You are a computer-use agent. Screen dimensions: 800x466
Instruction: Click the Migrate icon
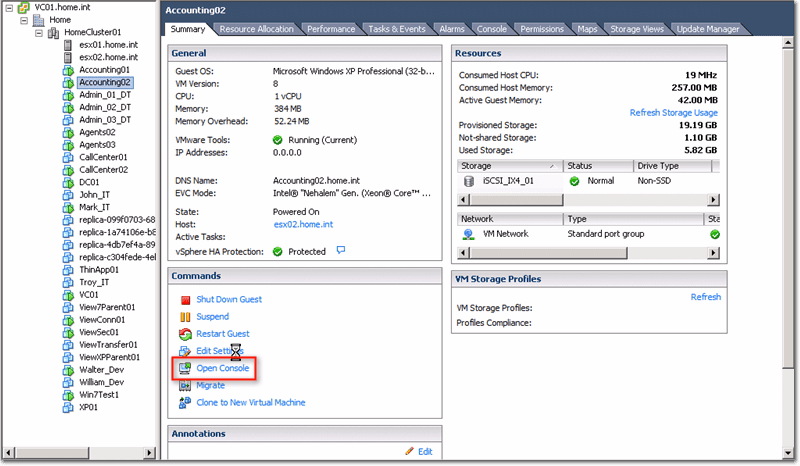(x=185, y=385)
